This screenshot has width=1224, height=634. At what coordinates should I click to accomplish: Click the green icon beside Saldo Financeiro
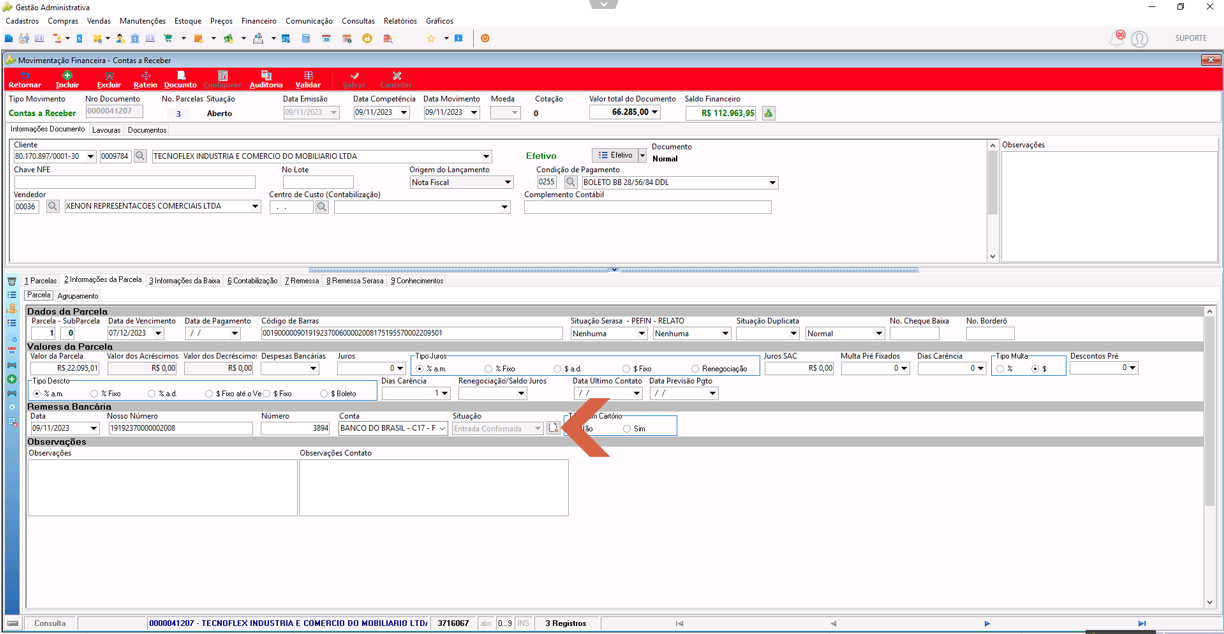[769, 113]
